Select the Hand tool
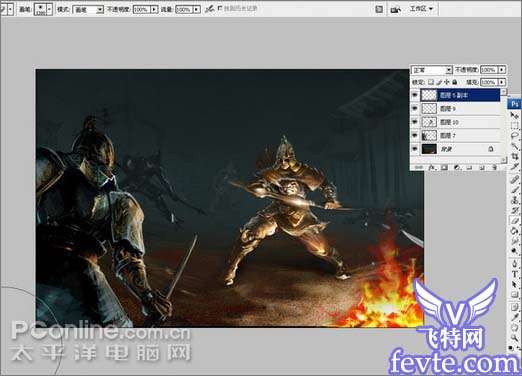 coord(515,328)
